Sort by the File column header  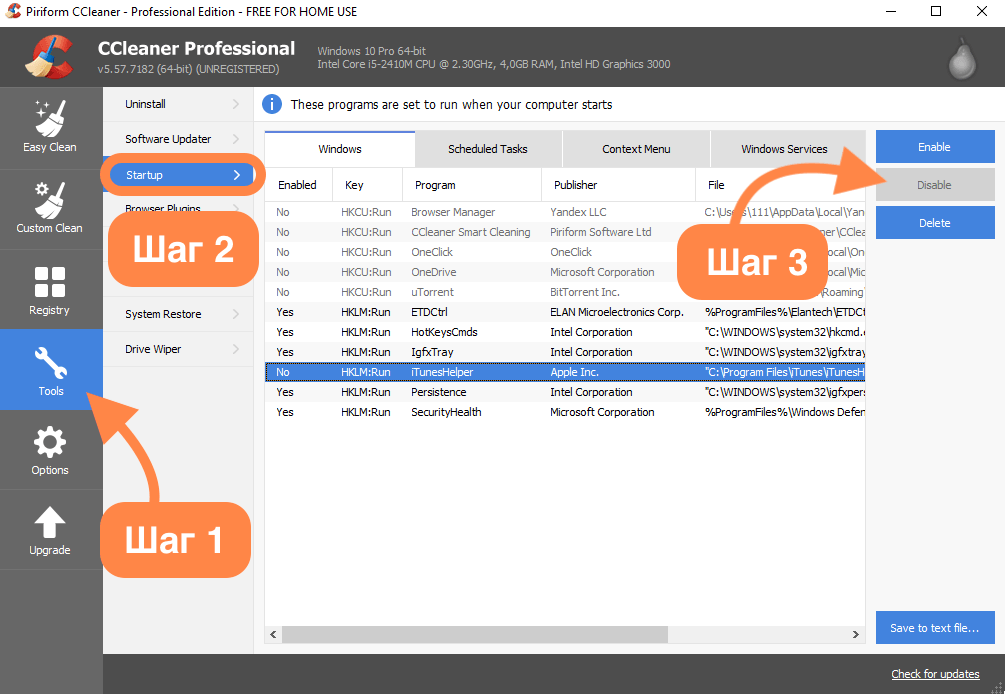pos(781,185)
